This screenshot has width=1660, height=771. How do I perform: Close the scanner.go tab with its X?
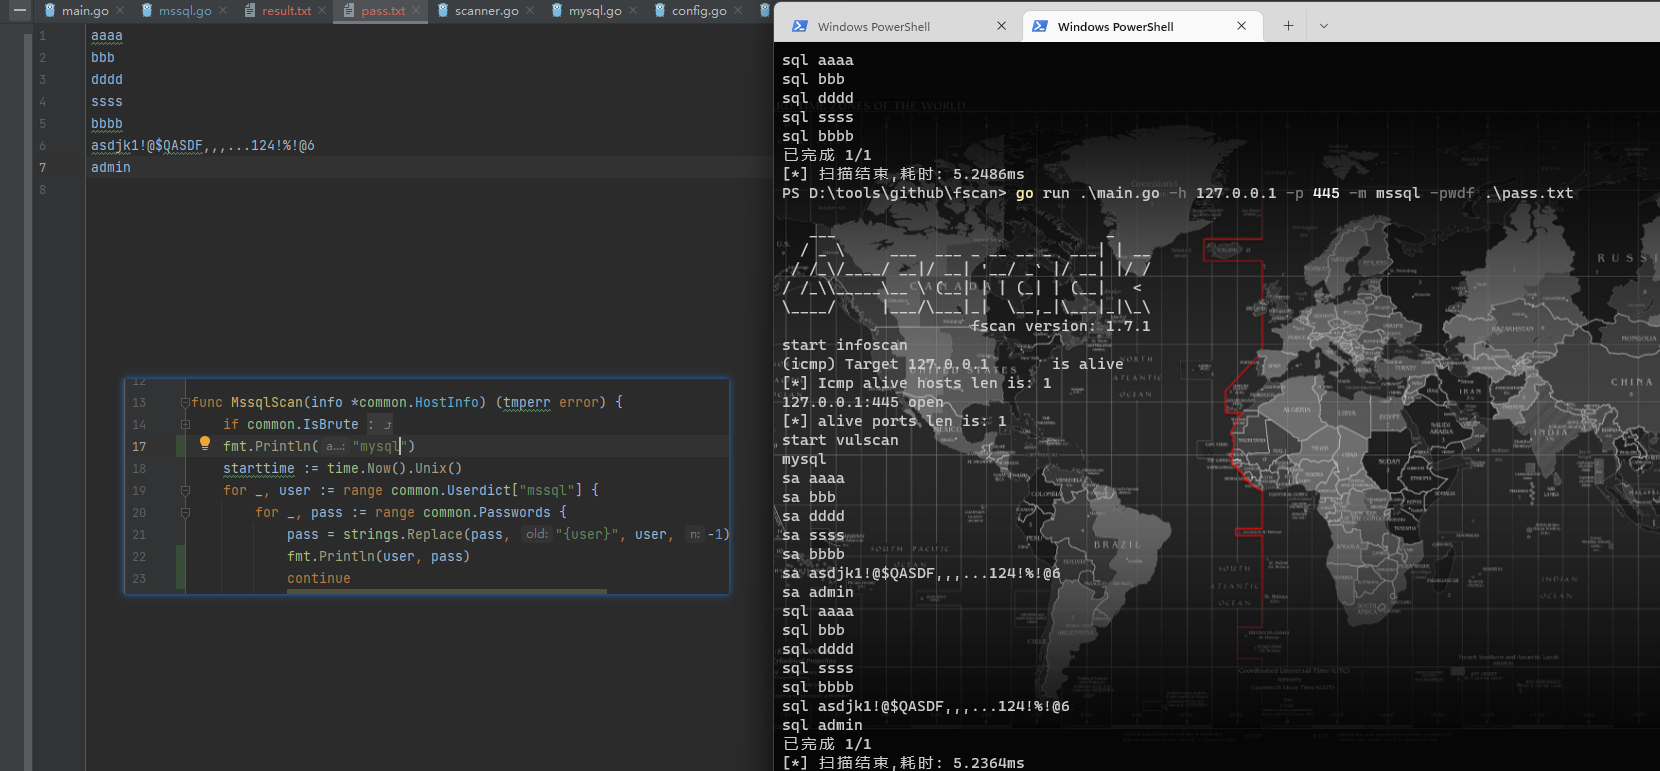click(530, 11)
